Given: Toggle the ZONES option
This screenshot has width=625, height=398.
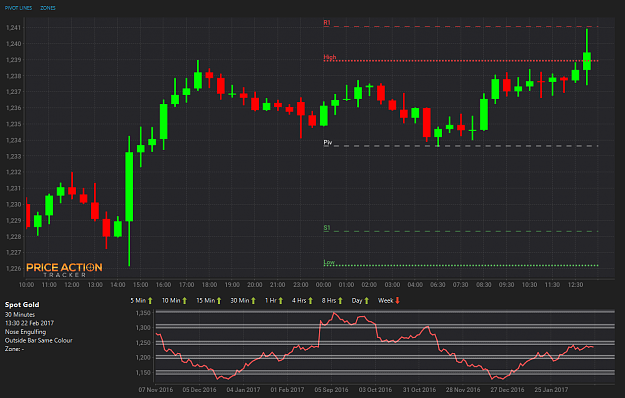Looking at the screenshot, I should coord(48,8).
